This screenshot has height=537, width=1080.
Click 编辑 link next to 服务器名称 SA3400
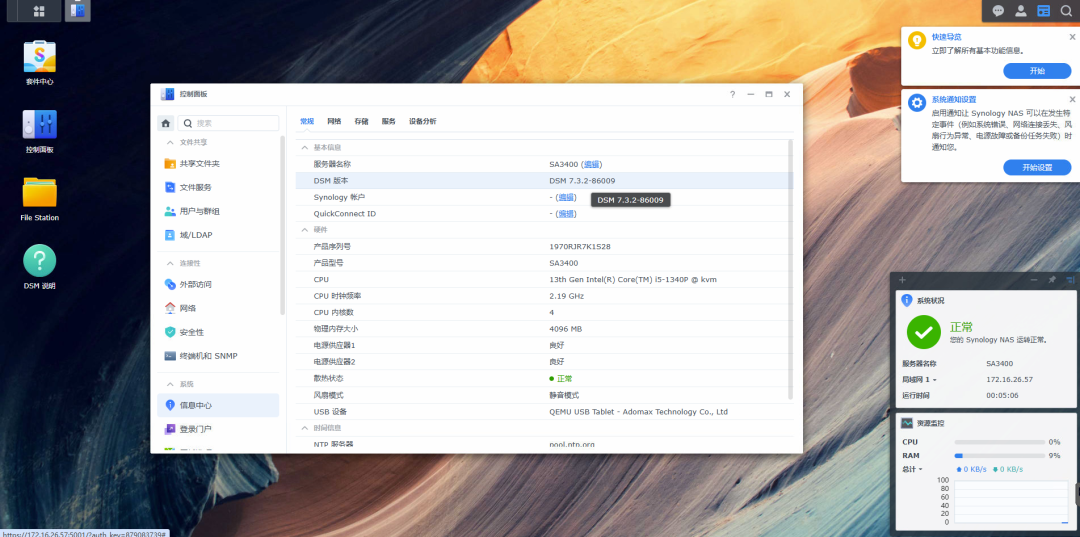click(592, 164)
